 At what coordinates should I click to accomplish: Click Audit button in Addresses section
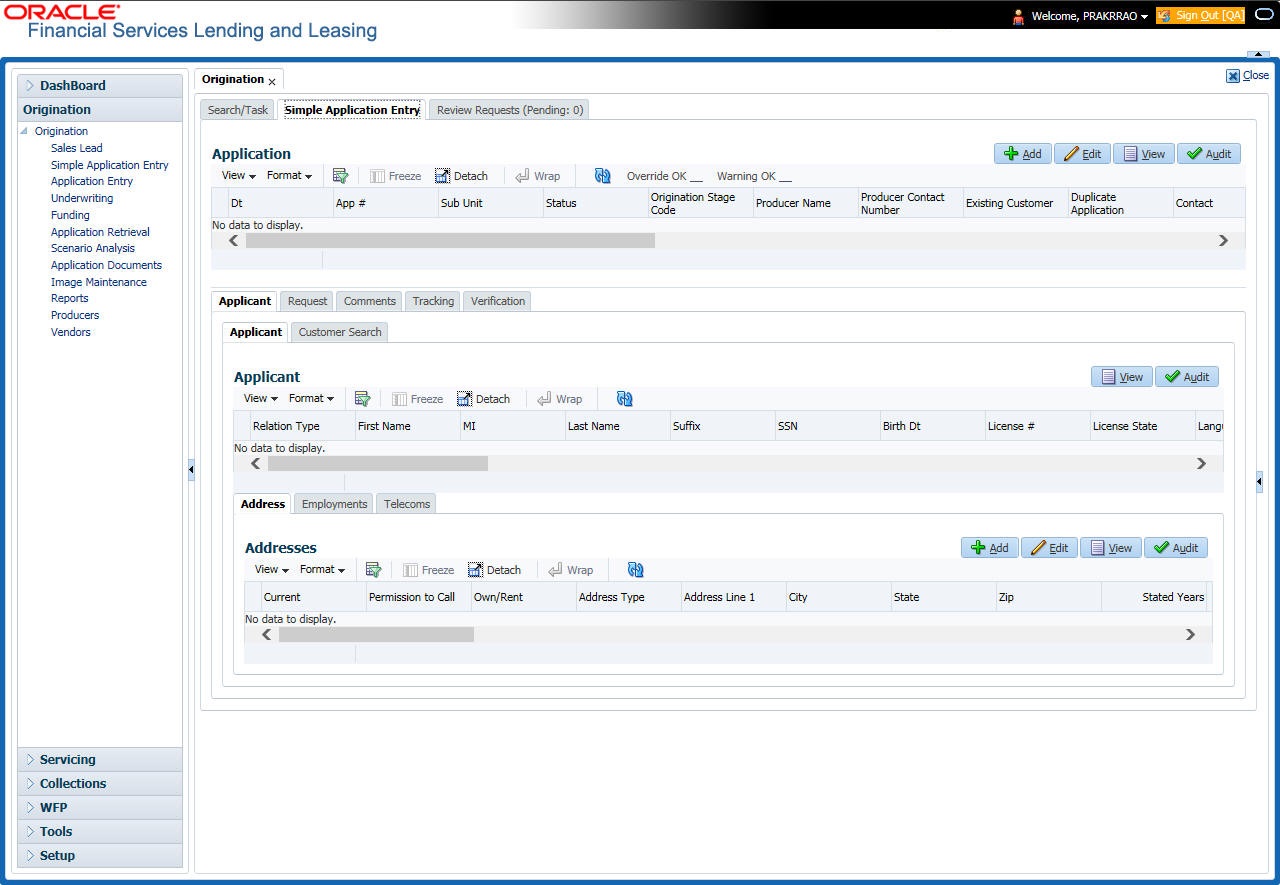1176,548
